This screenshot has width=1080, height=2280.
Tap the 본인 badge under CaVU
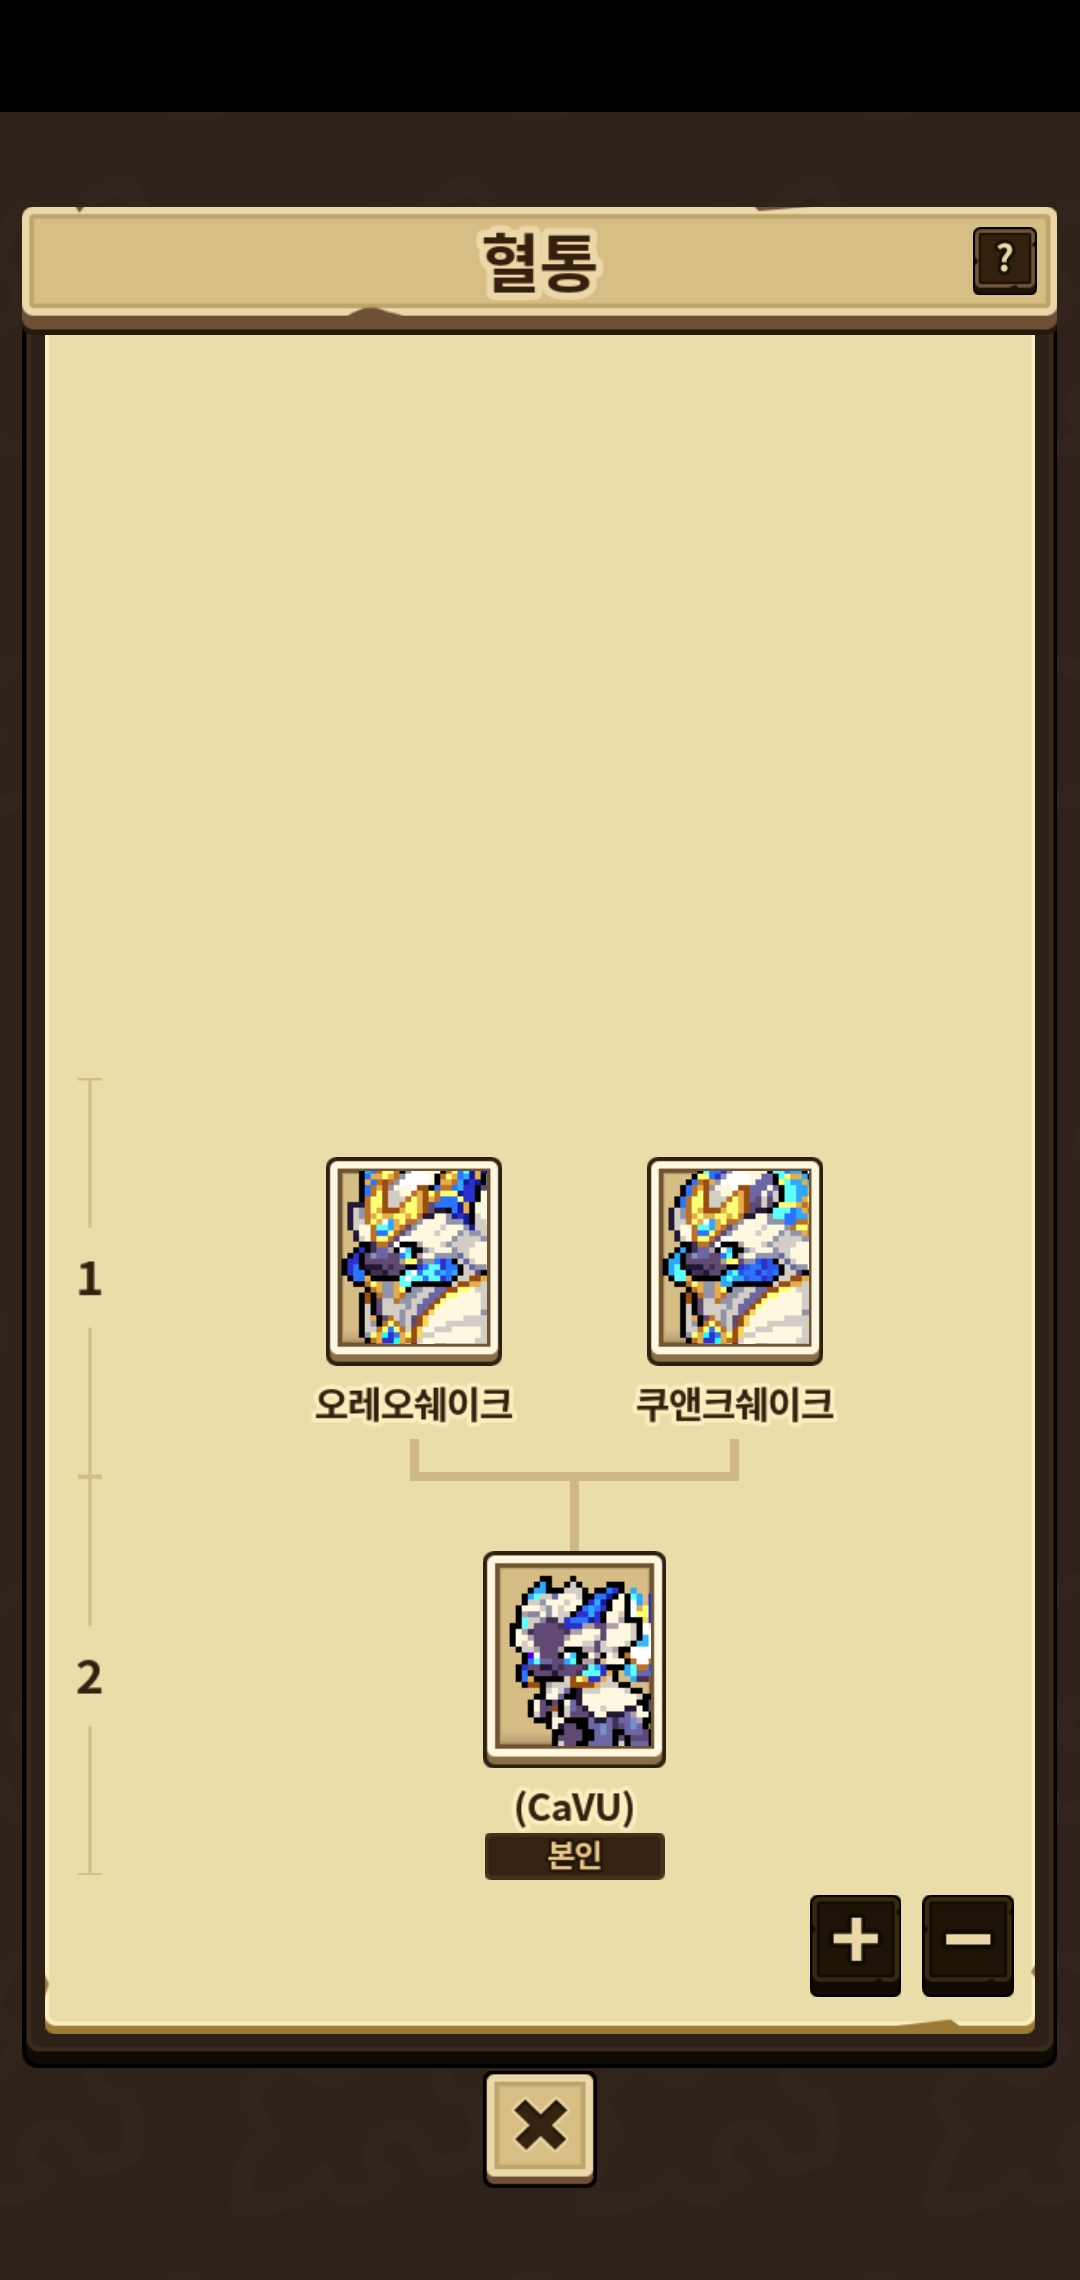coord(575,1856)
